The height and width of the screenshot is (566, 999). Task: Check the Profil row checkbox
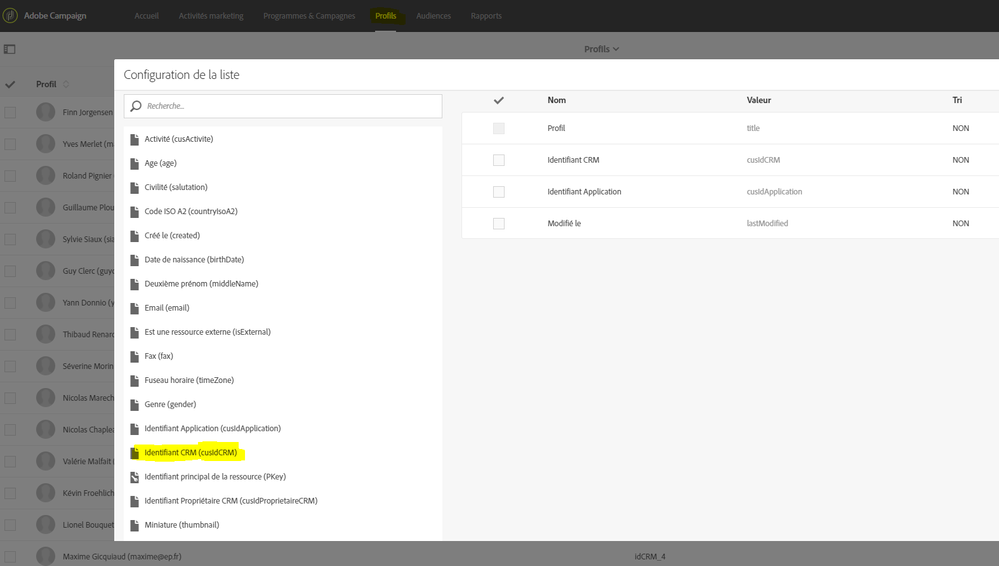pos(498,129)
